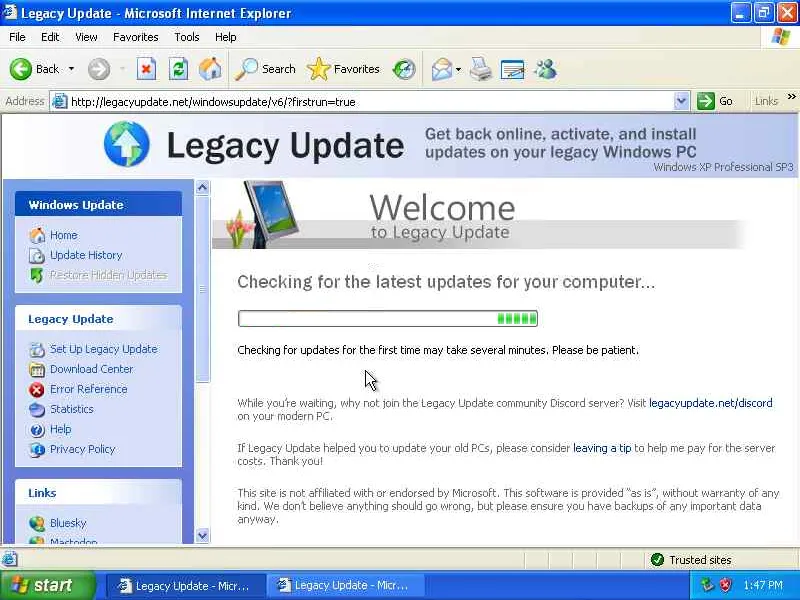Open the Tools menu
This screenshot has height=600, width=800.
[187, 37]
